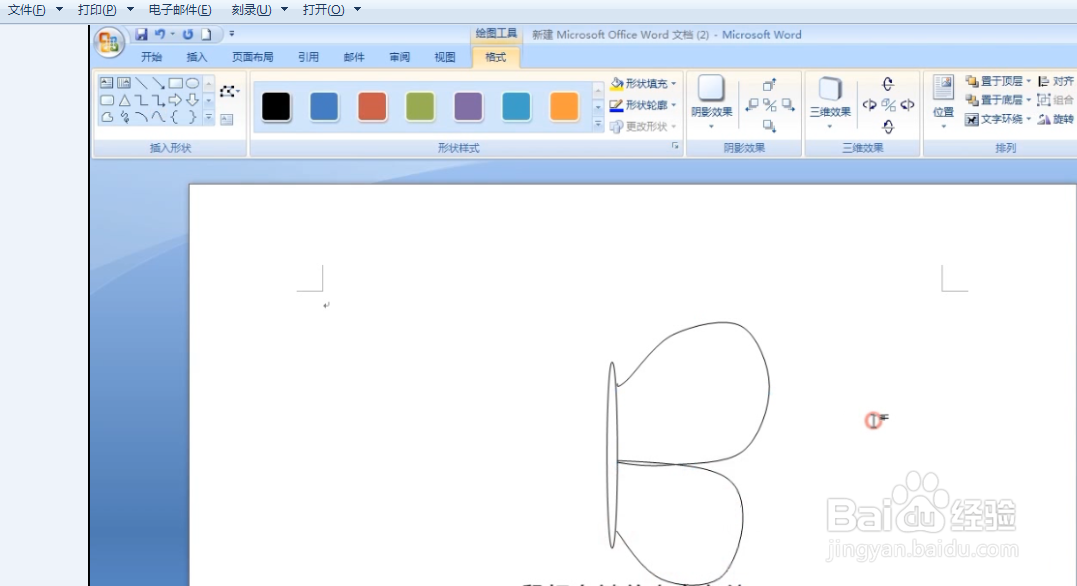
Task: Click the Undo icon
Action: [159, 34]
